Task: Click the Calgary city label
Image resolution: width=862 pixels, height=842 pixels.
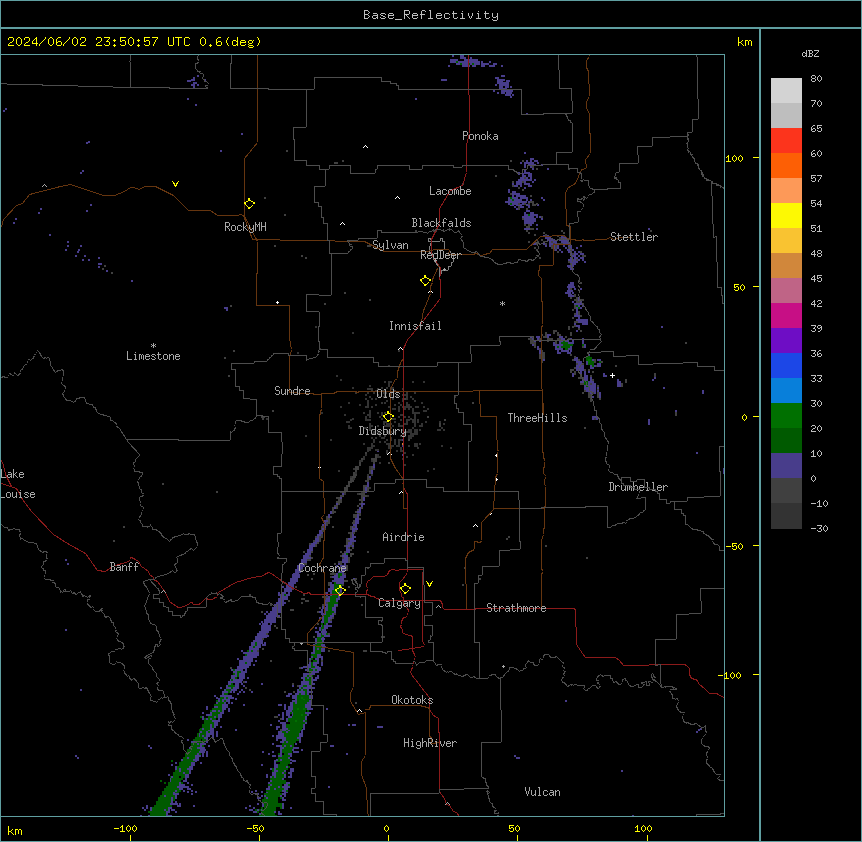Action: 399,603
